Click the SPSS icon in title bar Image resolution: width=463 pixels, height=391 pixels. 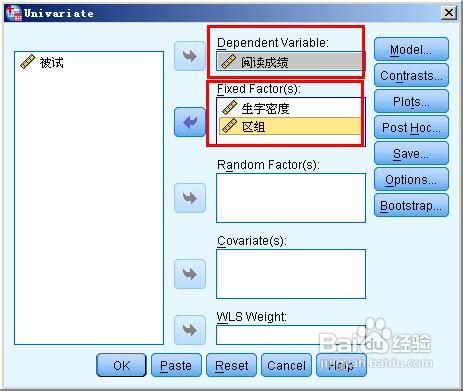point(14,13)
